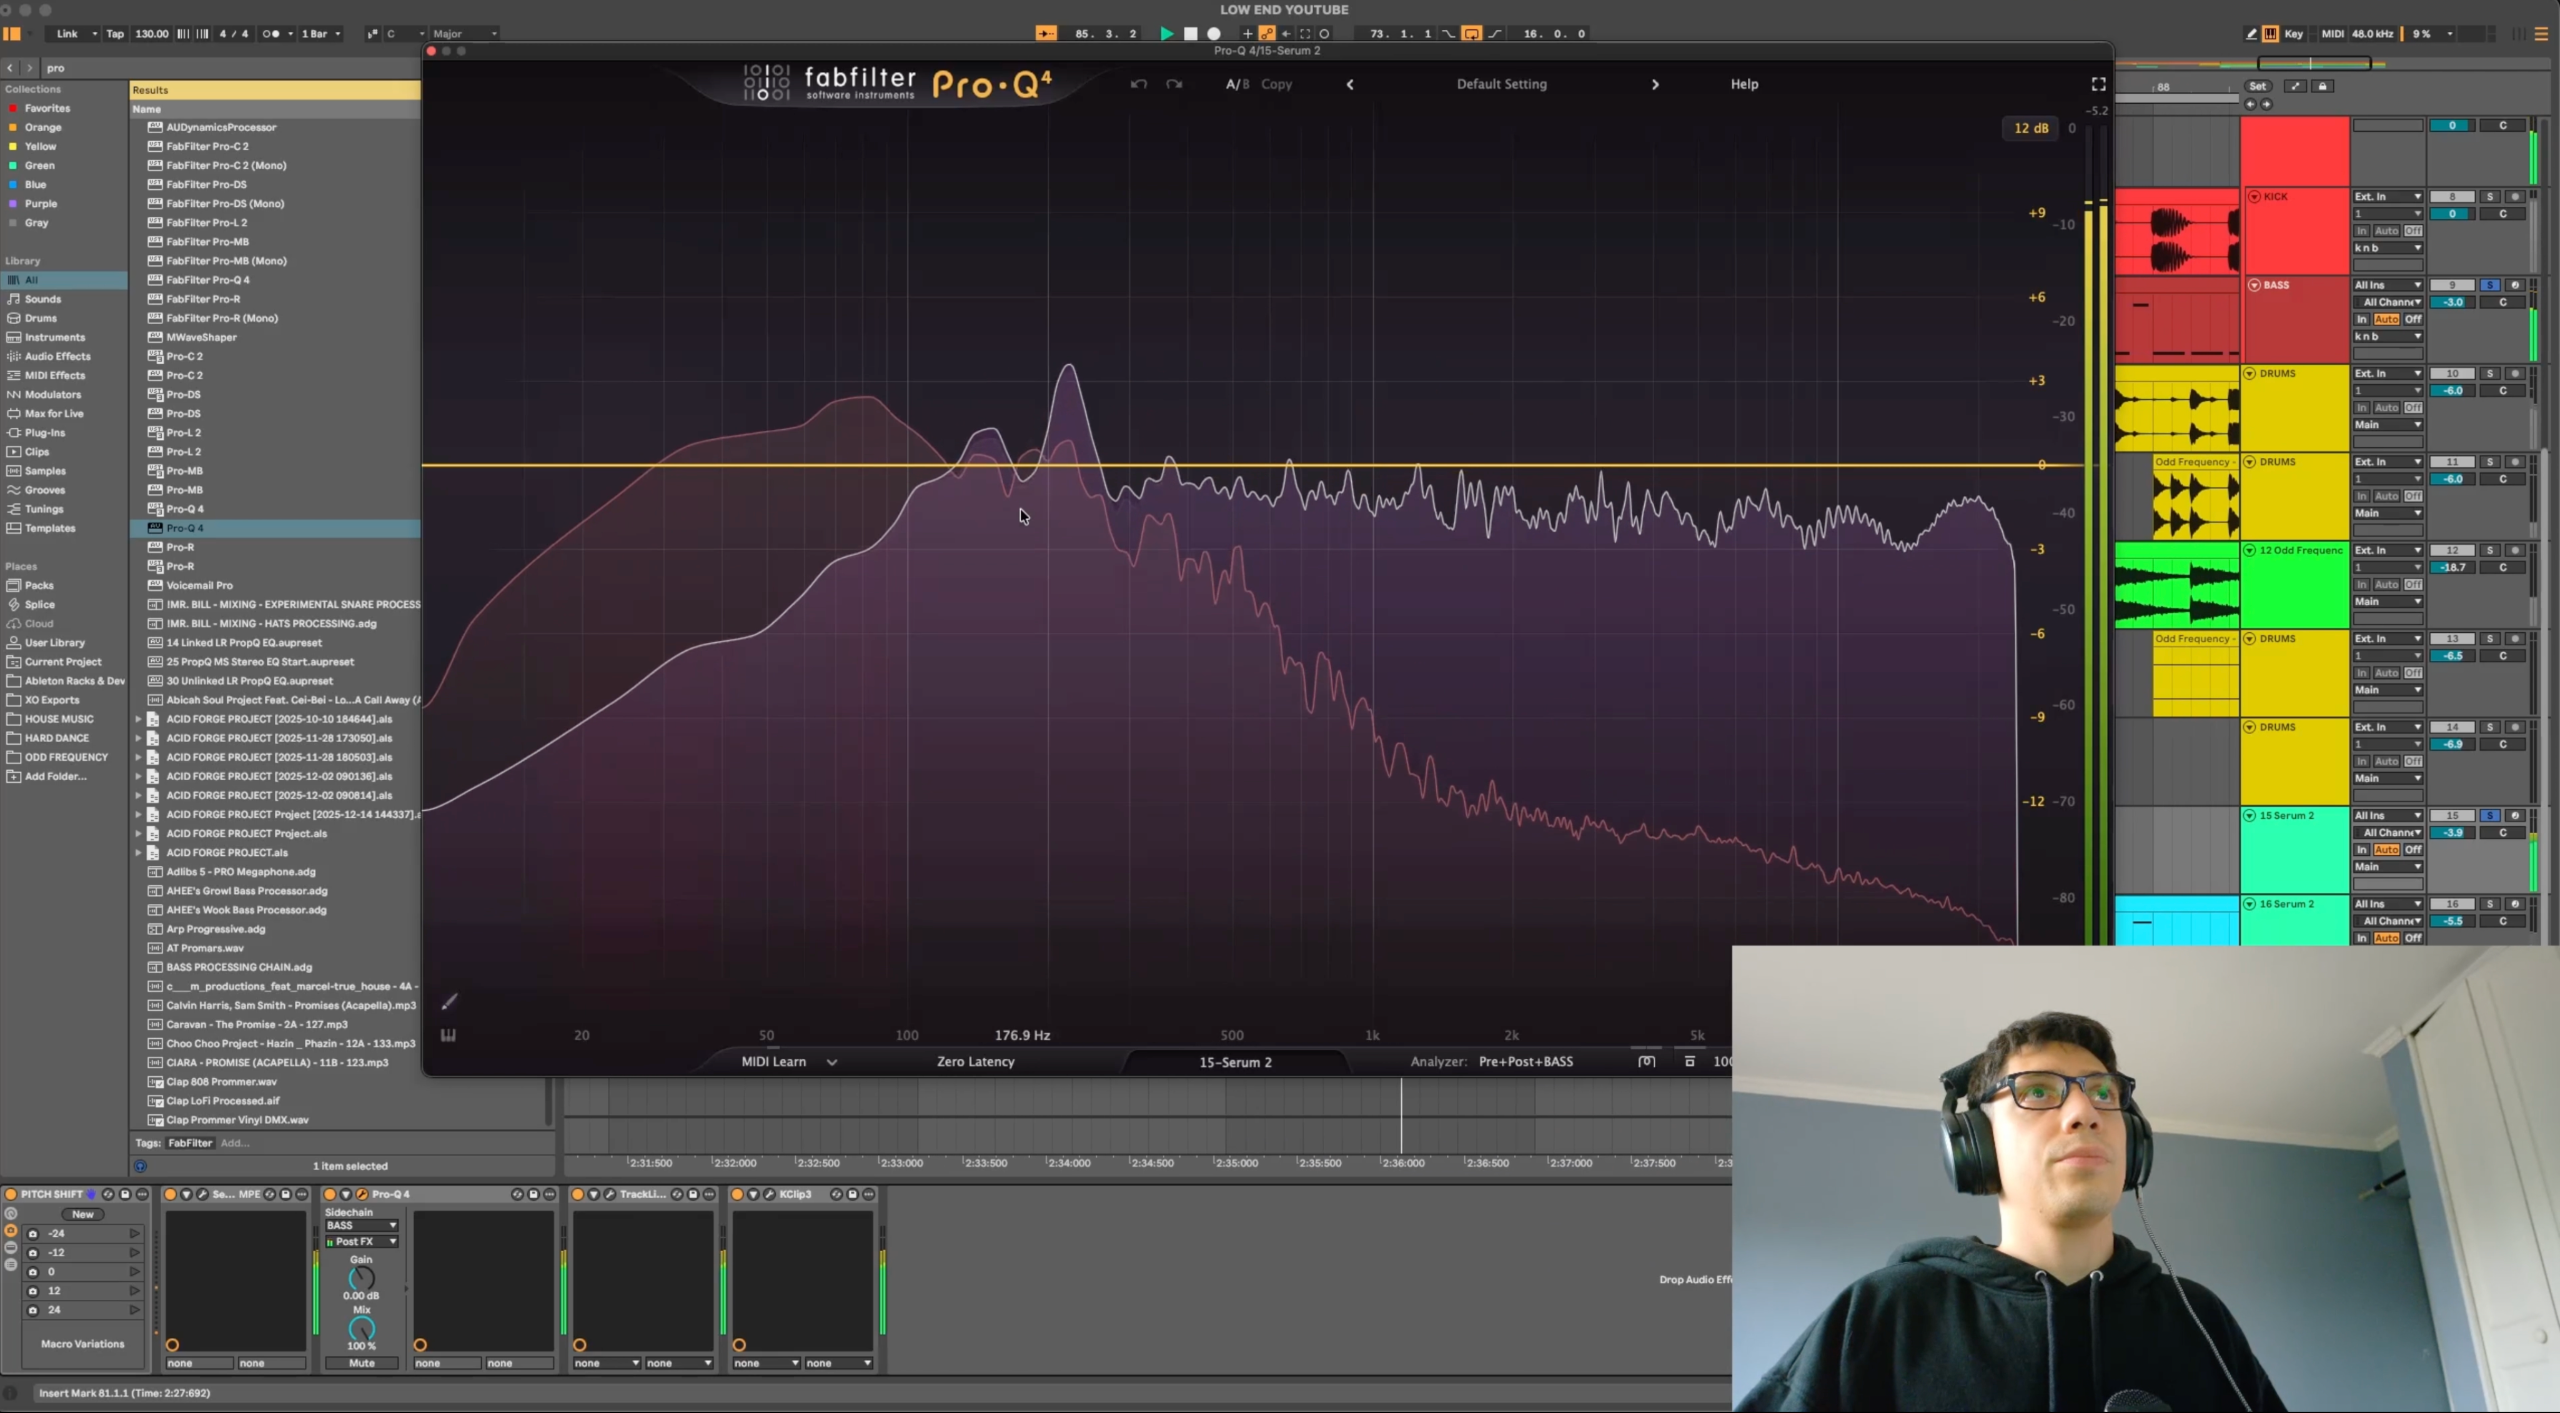
Task: Stop playback with the Stop button
Action: (1190, 33)
